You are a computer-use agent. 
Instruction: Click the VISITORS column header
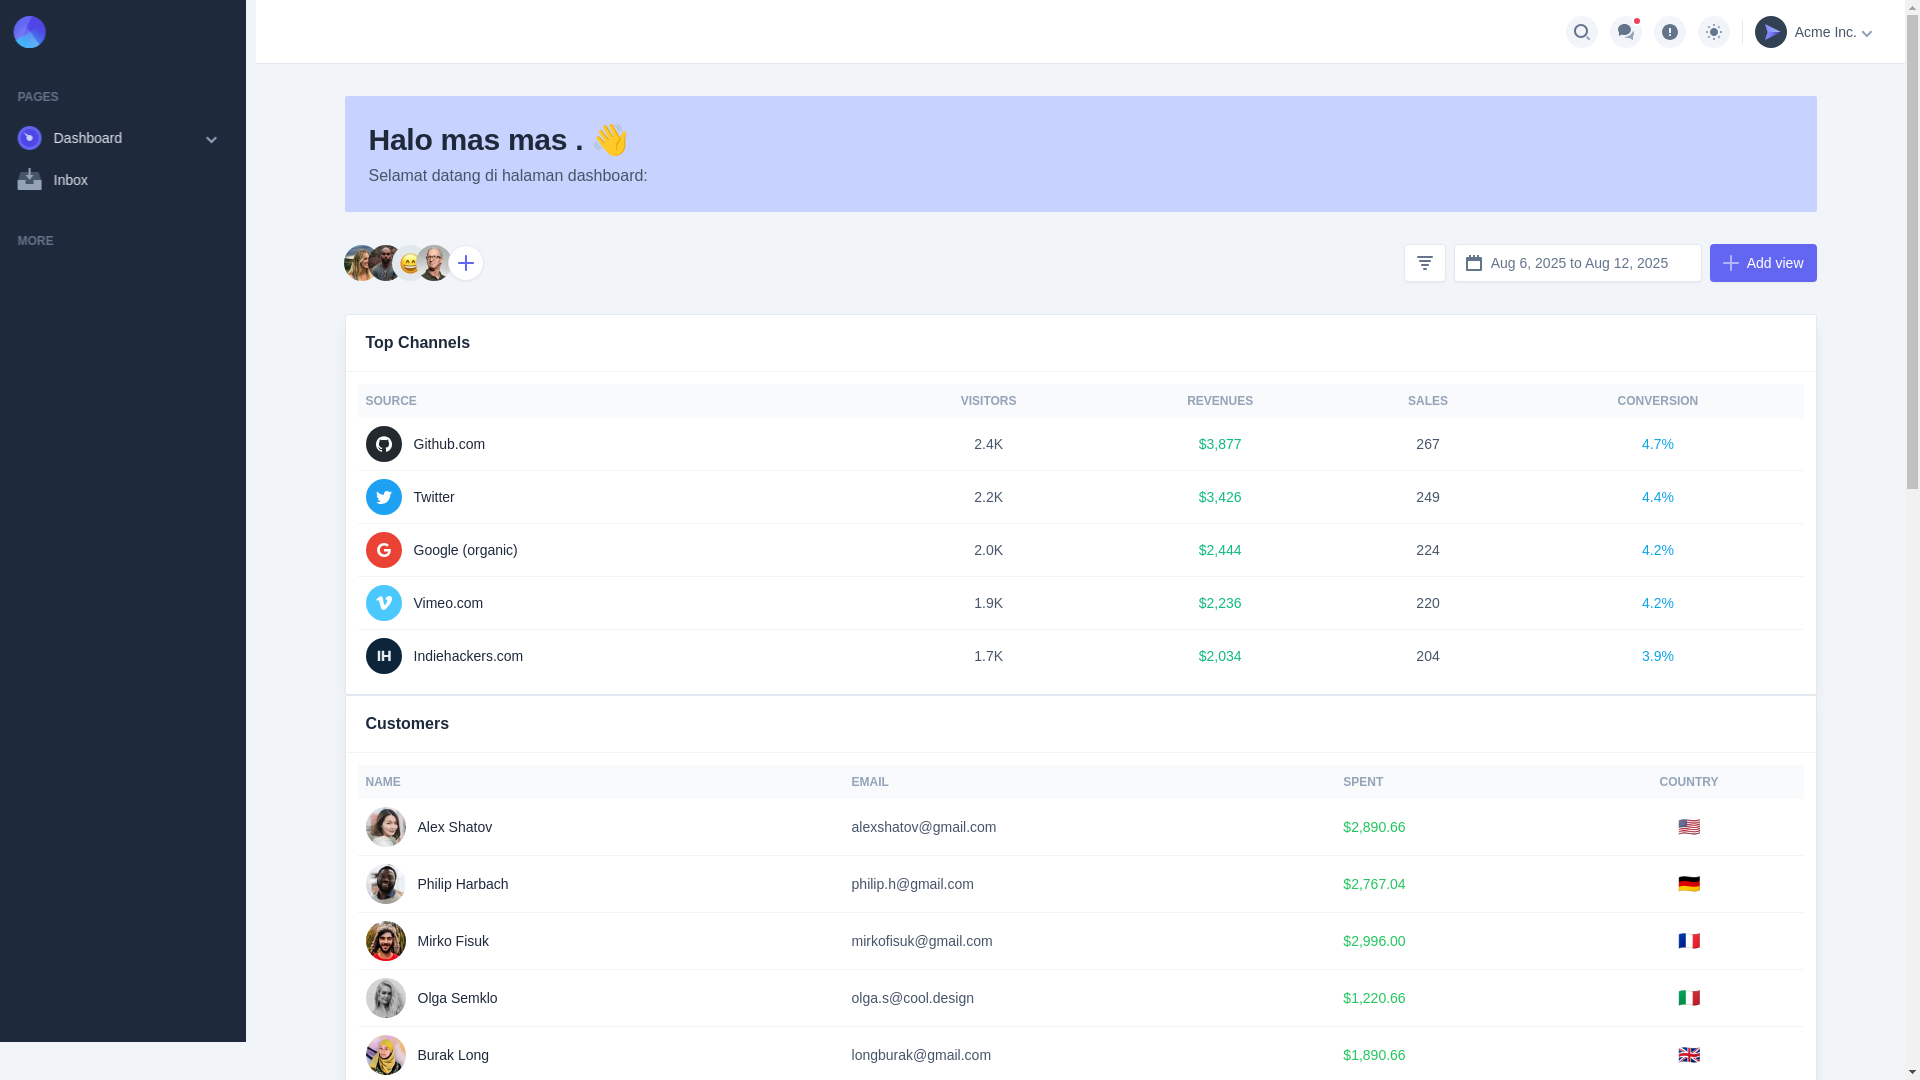pyautogui.click(x=988, y=401)
